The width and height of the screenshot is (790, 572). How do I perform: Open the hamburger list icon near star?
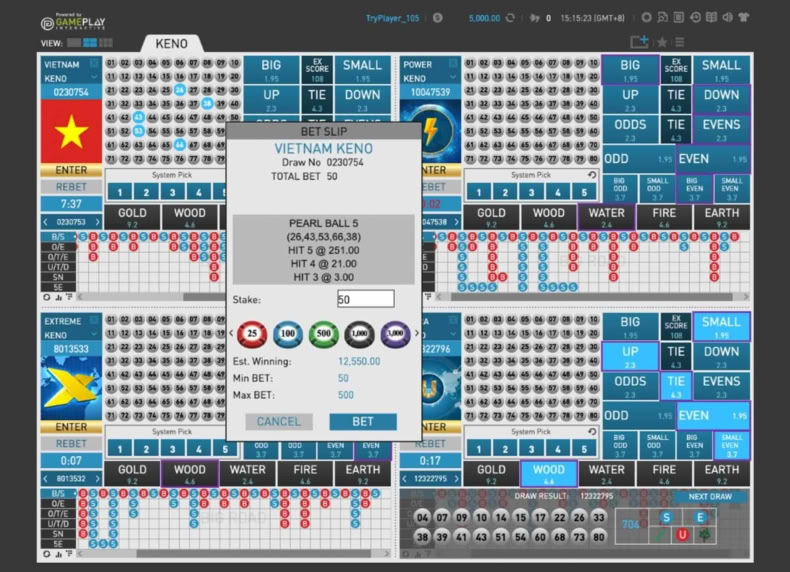pos(680,42)
